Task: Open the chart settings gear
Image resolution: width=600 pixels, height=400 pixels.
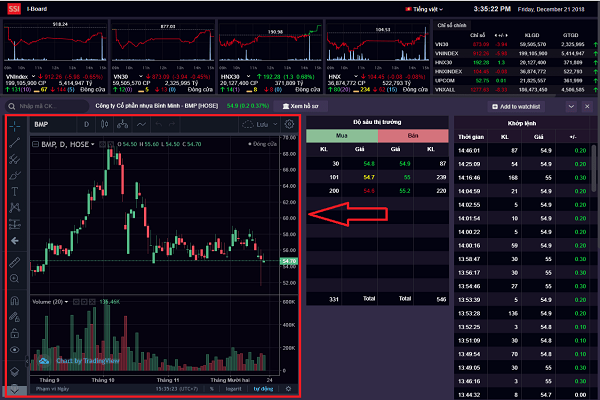Action: coord(290,125)
